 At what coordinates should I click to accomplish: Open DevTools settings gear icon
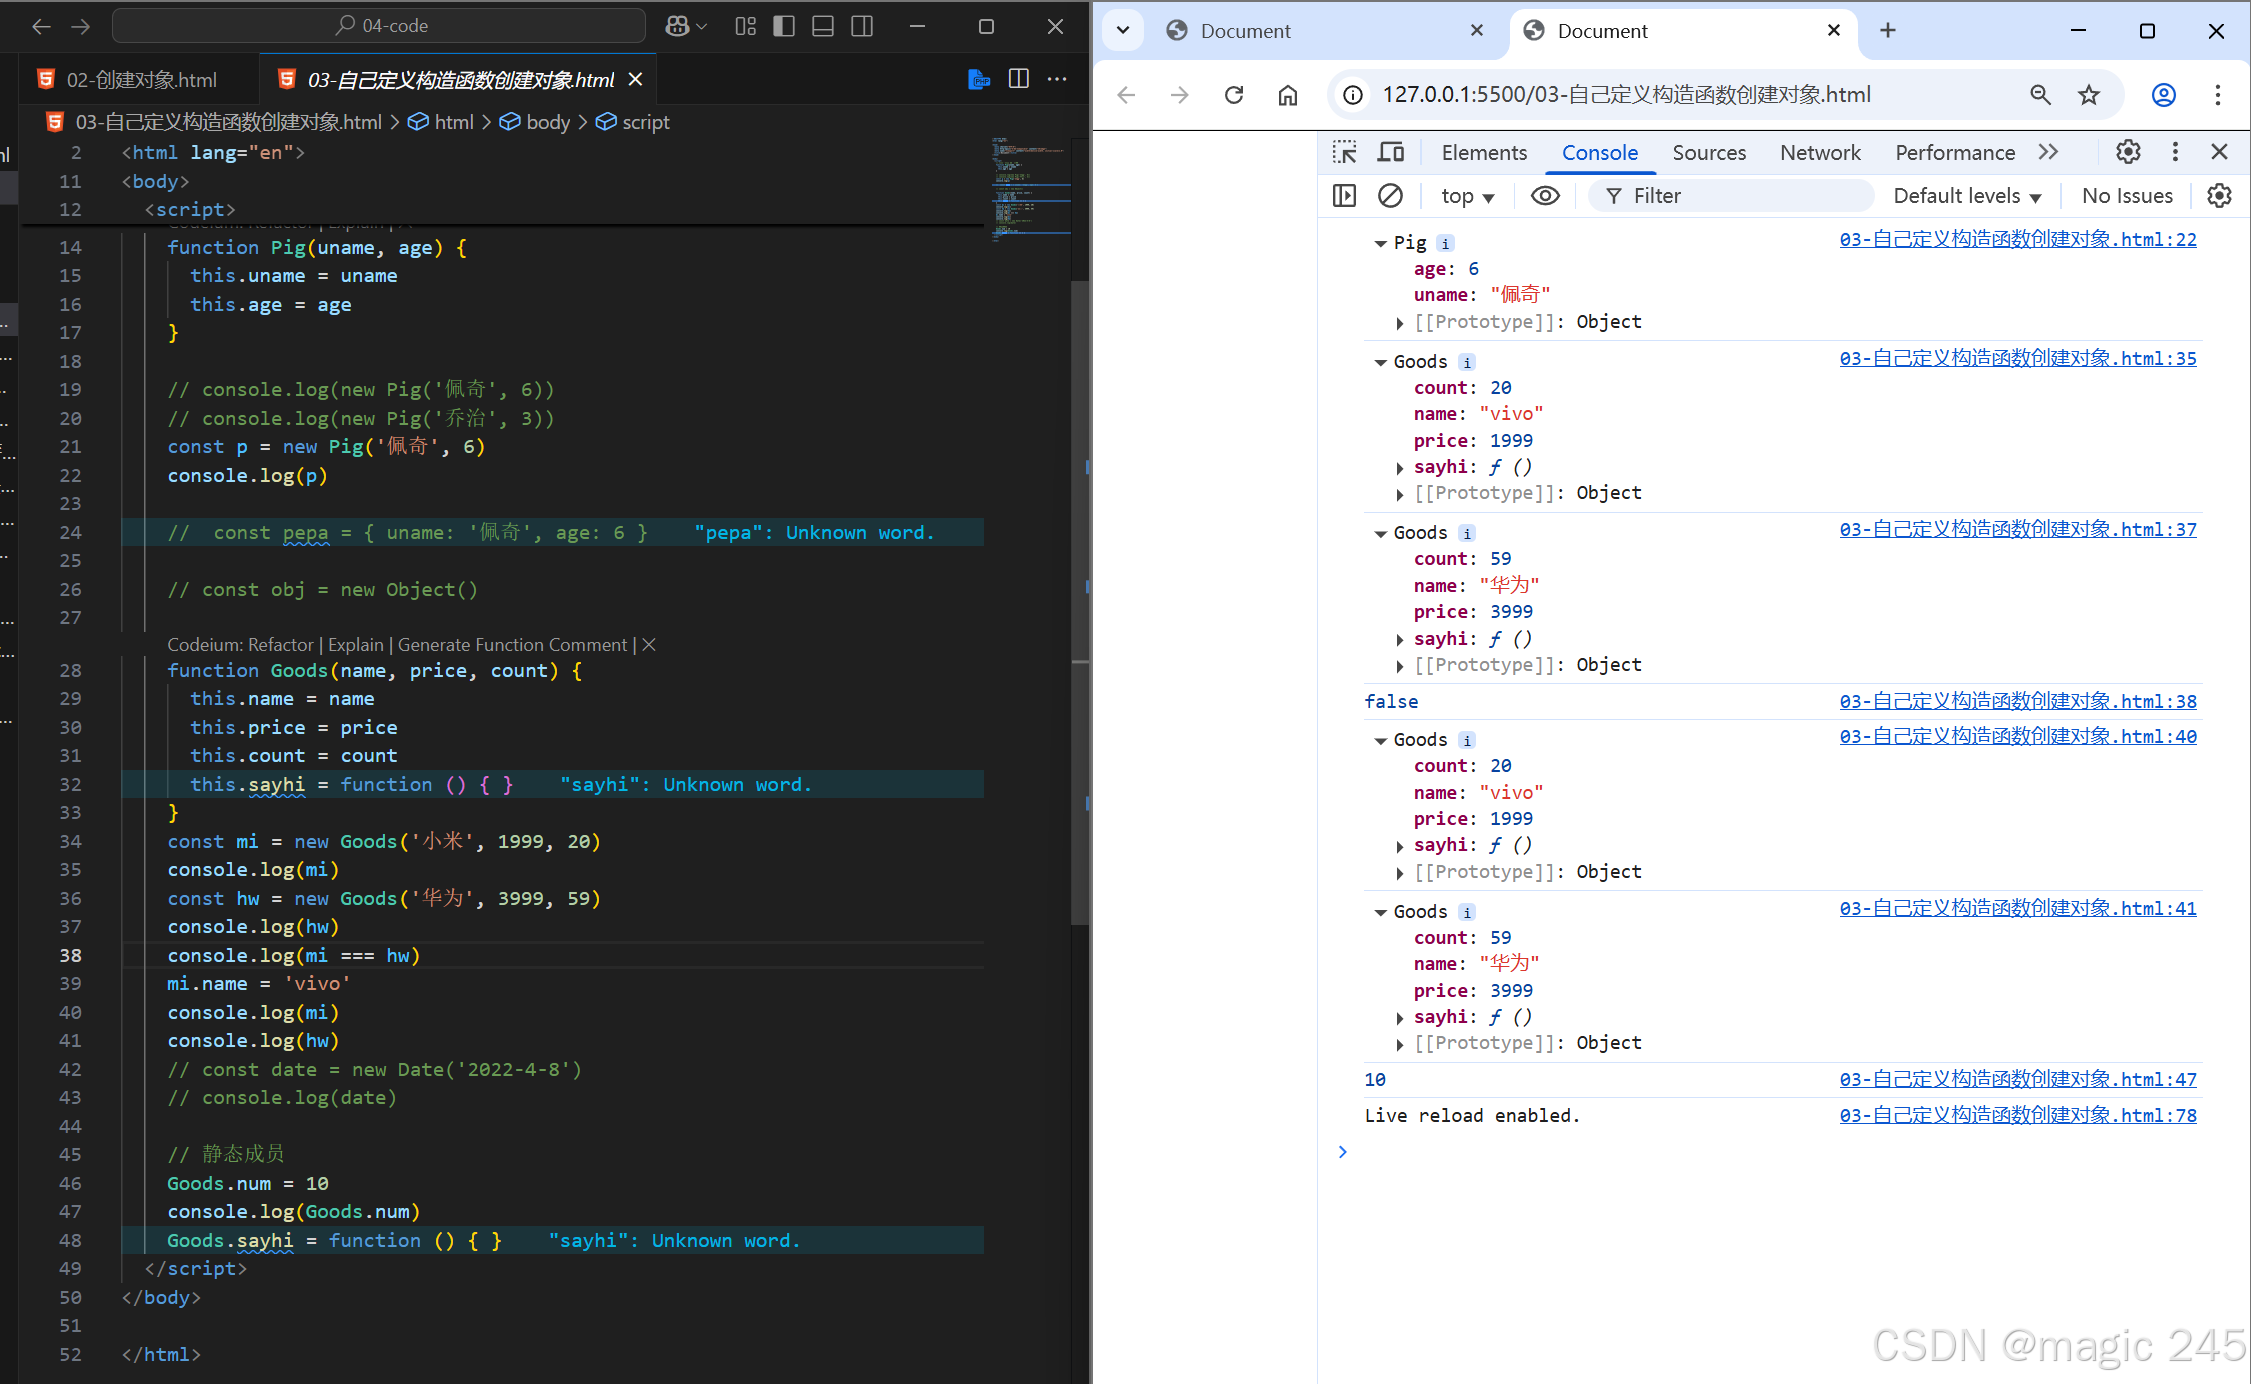[2128, 152]
